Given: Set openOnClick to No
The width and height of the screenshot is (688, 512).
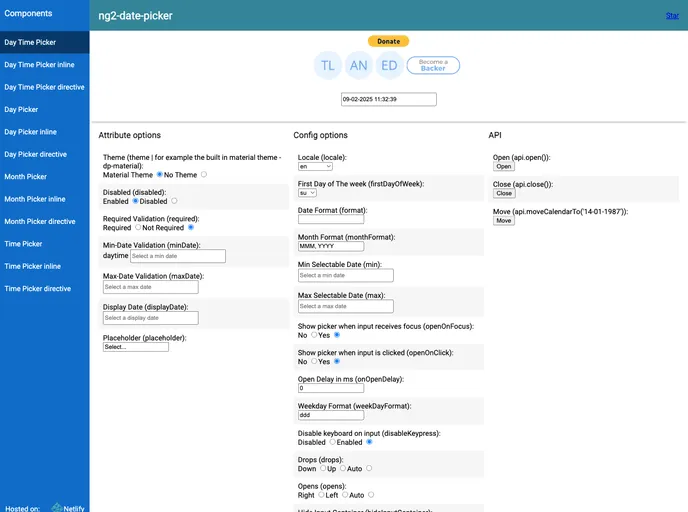Looking at the screenshot, I should point(314,361).
